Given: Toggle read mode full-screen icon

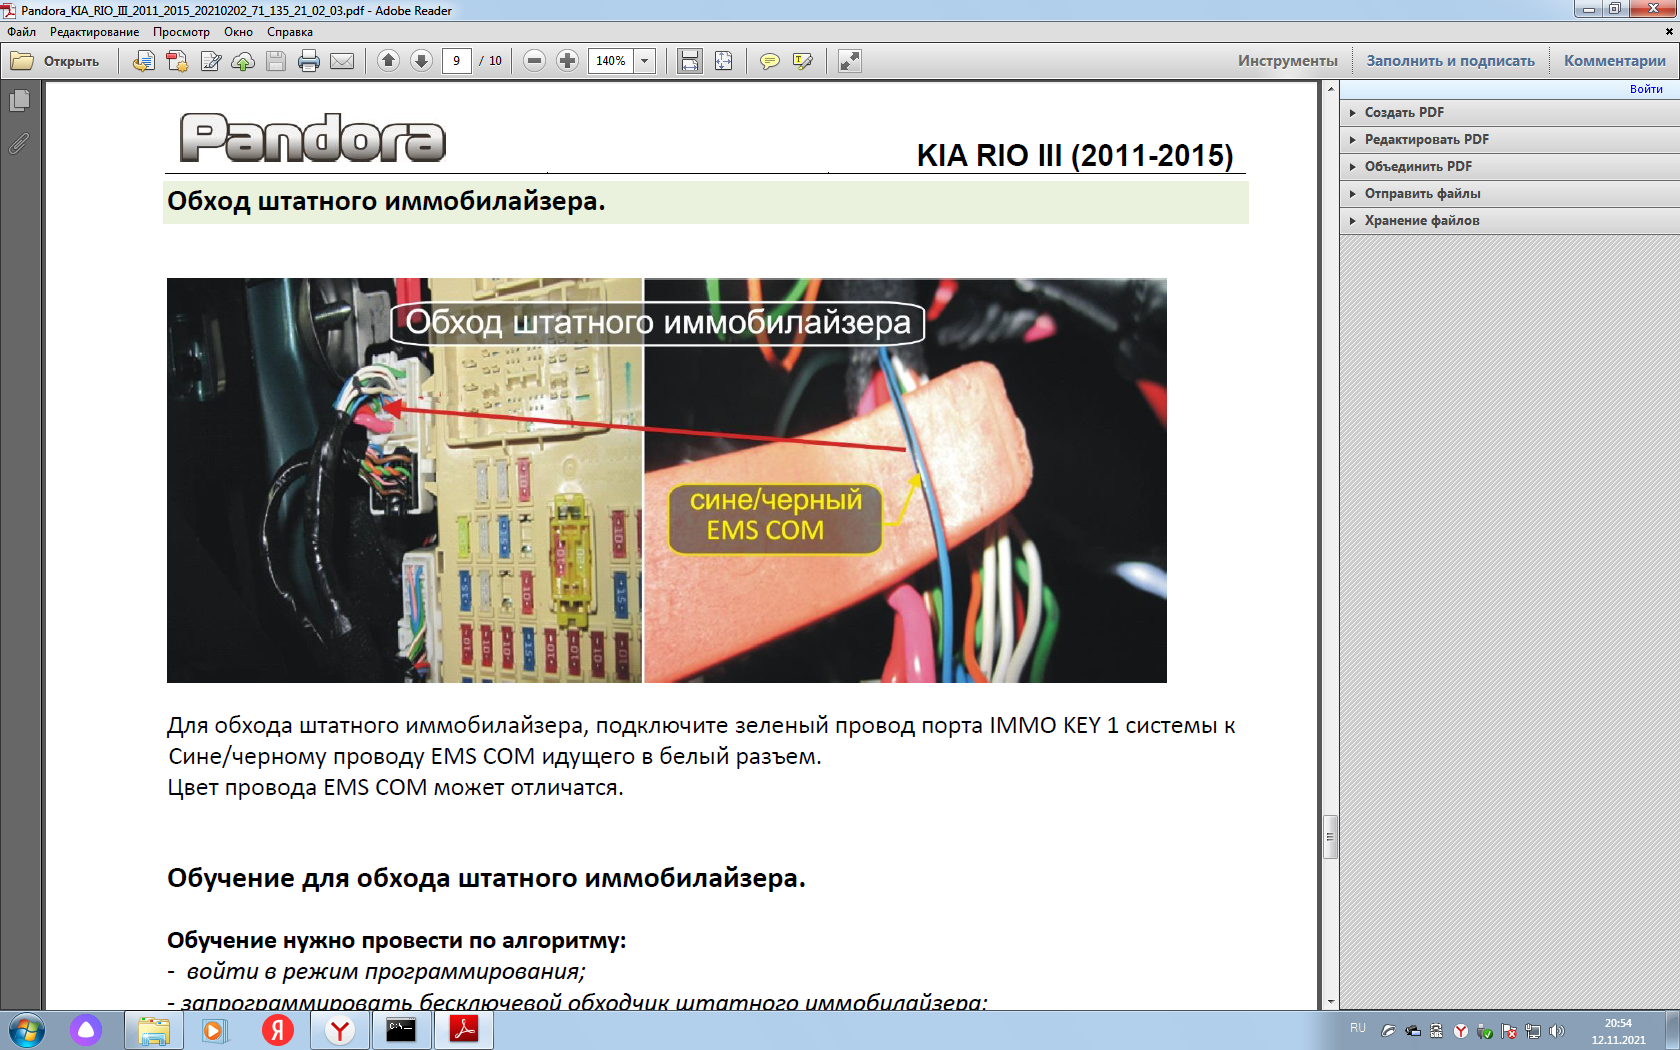Looking at the screenshot, I should tap(849, 61).
